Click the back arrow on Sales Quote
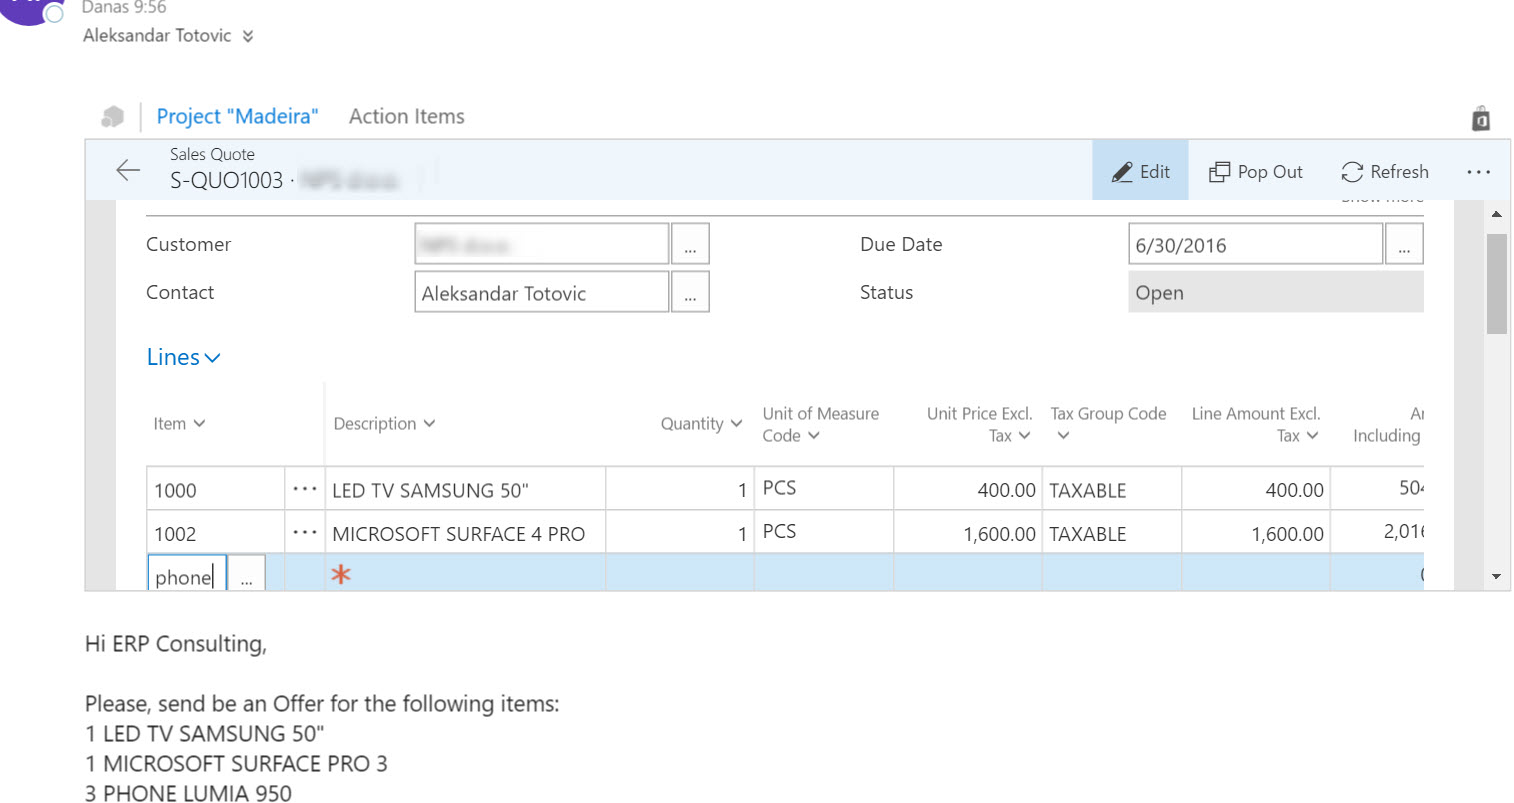 coord(128,170)
